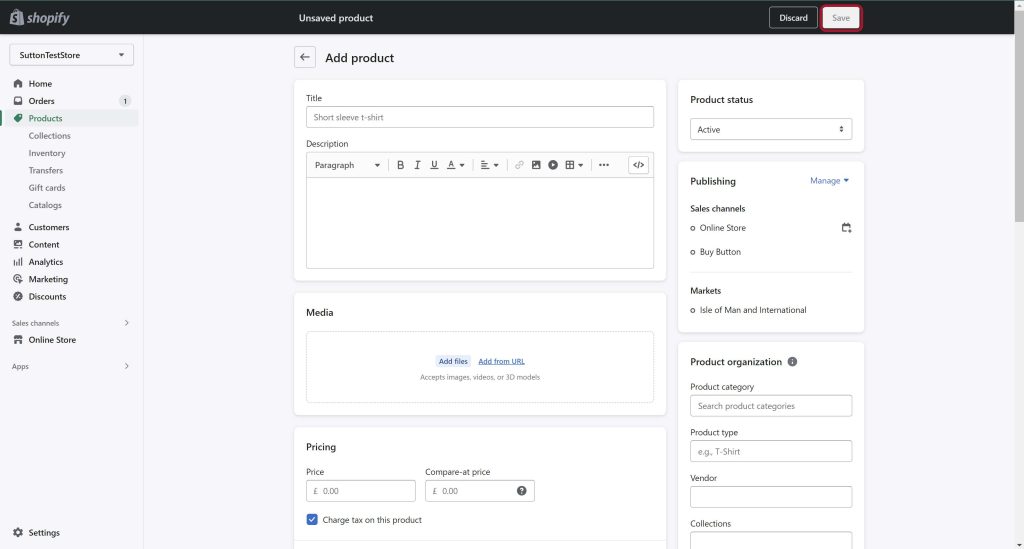This screenshot has height=549, width=1024.
Task: Show HTML code view button
Action: (639, 165)
